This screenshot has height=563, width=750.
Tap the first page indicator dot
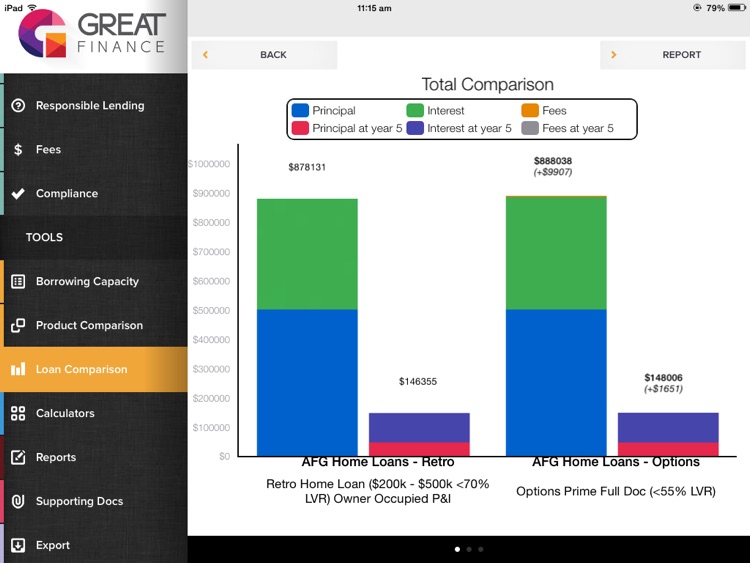point(457,549)
